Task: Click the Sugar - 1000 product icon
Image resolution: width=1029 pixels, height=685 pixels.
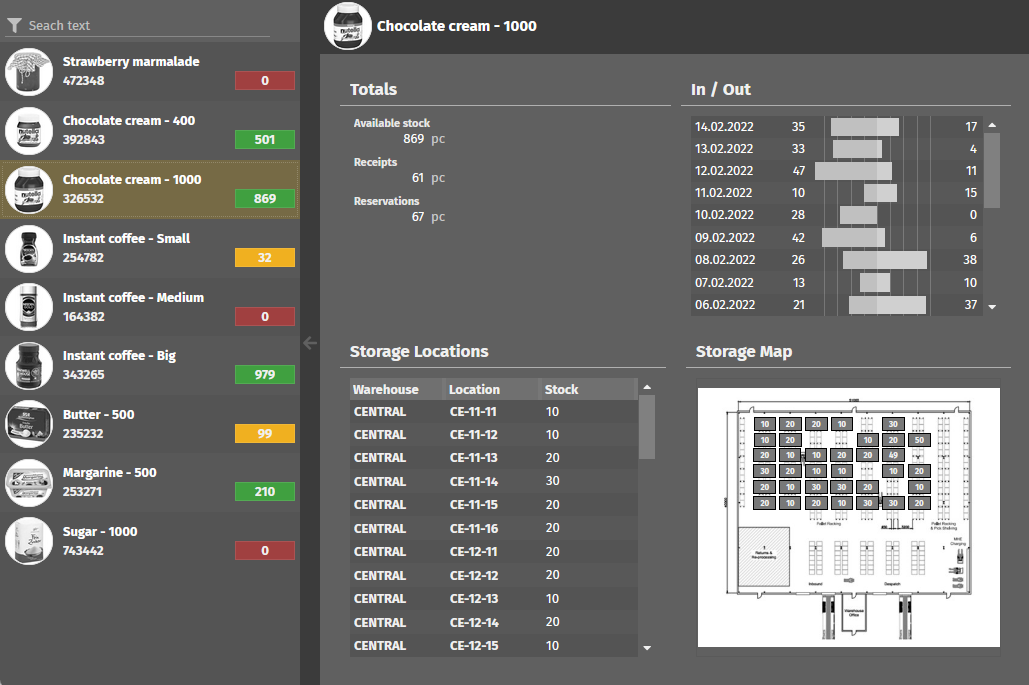Action: [29, 541]
